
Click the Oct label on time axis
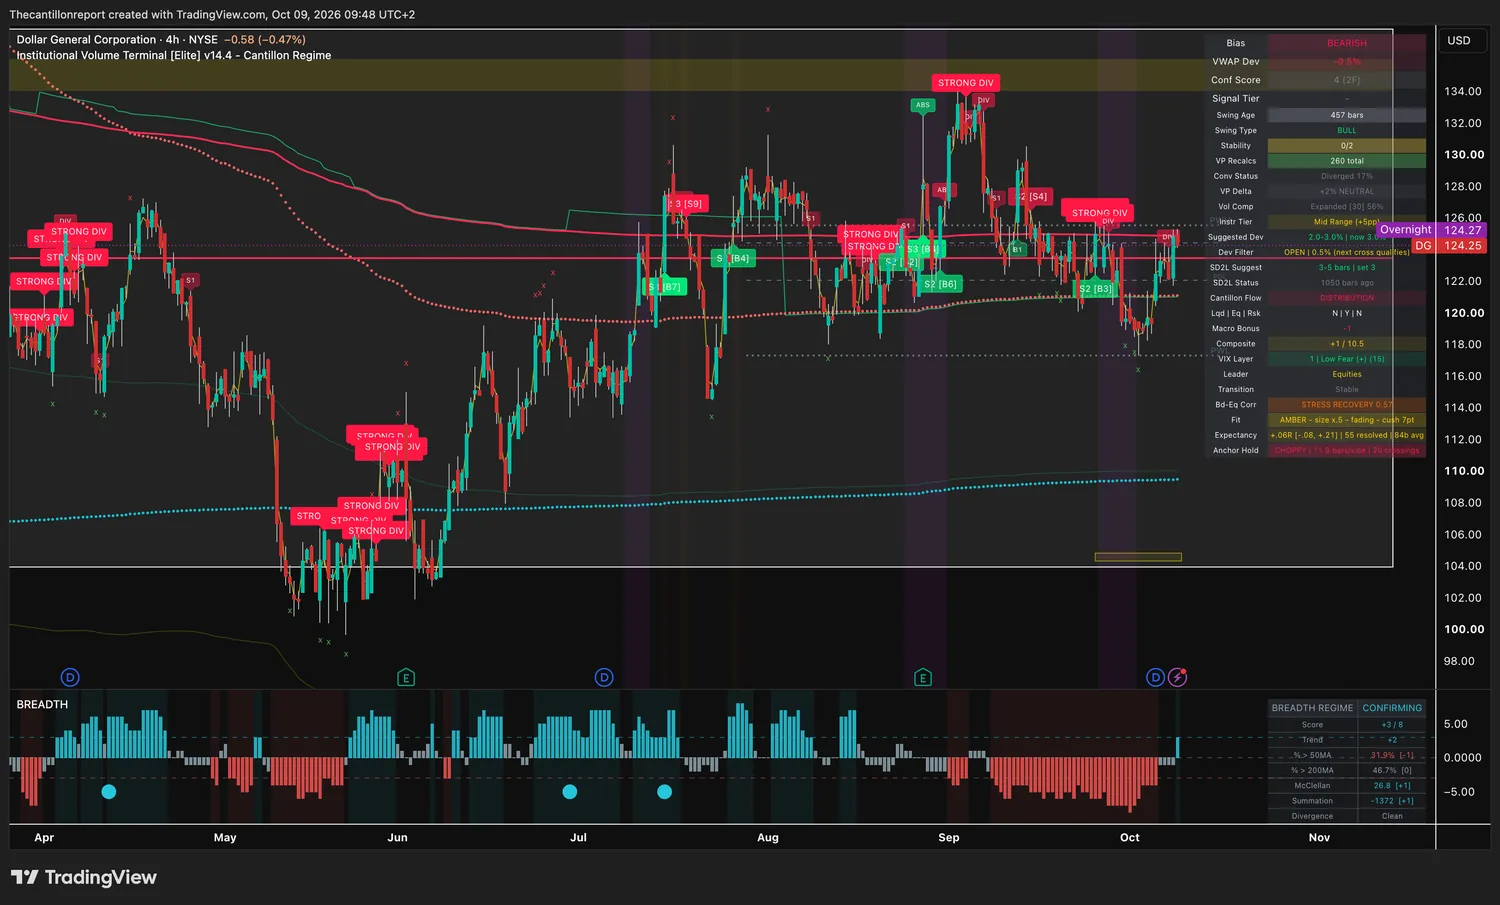point(1130,838)
